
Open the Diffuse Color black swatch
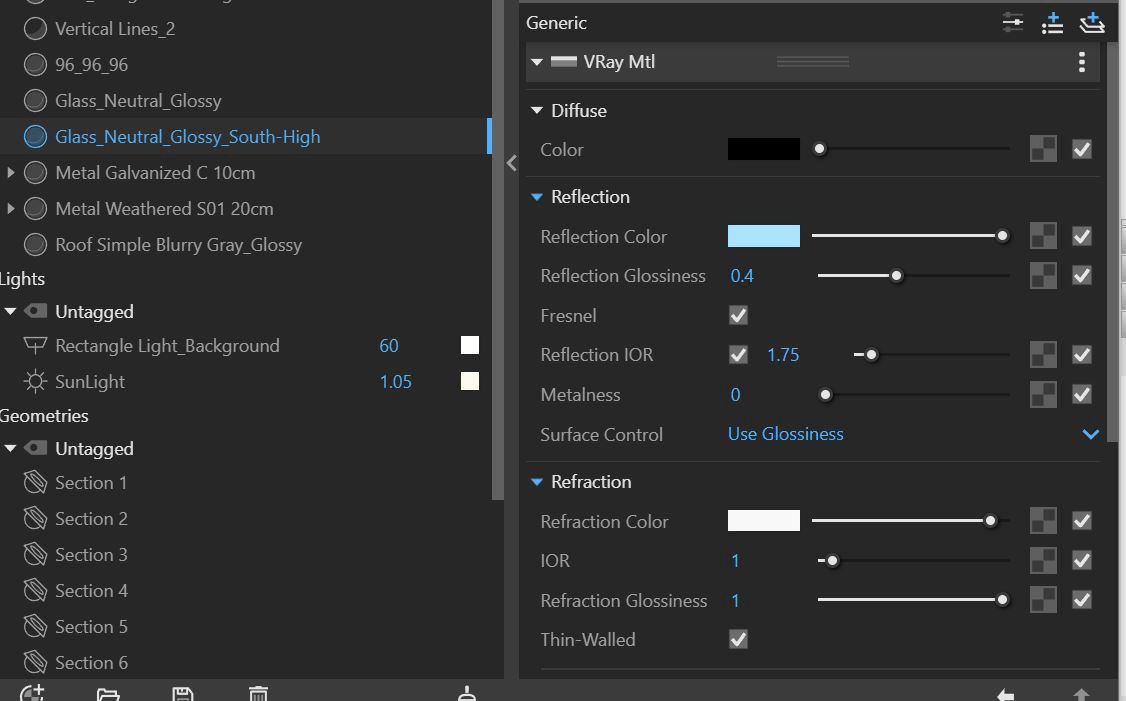[x=763, y=149]
